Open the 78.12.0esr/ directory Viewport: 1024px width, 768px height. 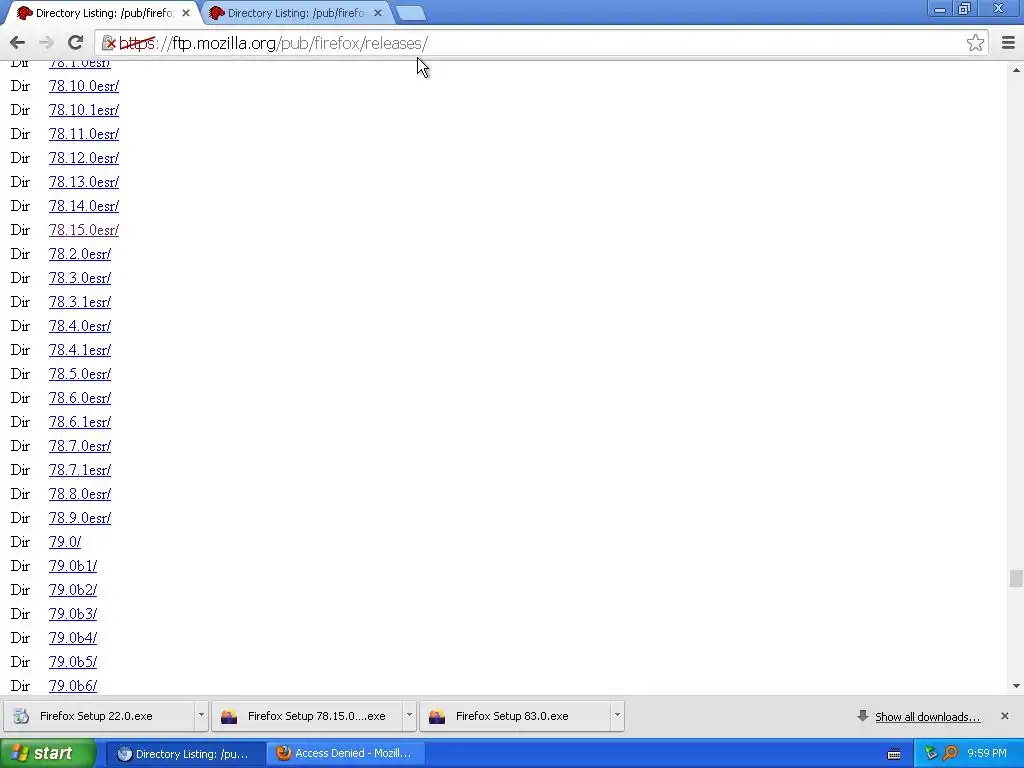point(84,158)
